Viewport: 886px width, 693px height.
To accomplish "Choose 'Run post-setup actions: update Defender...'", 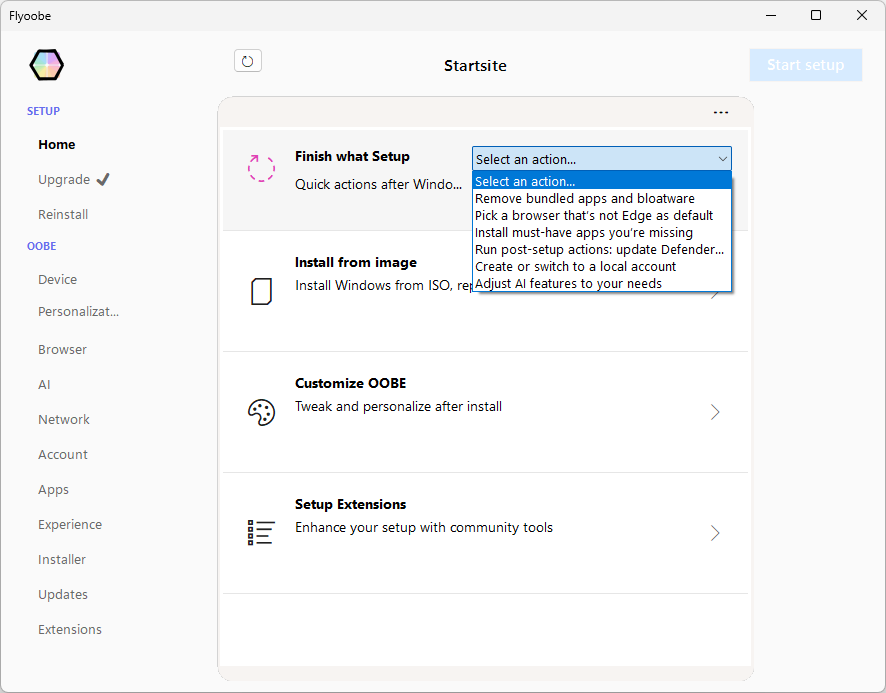I will 602,249.
